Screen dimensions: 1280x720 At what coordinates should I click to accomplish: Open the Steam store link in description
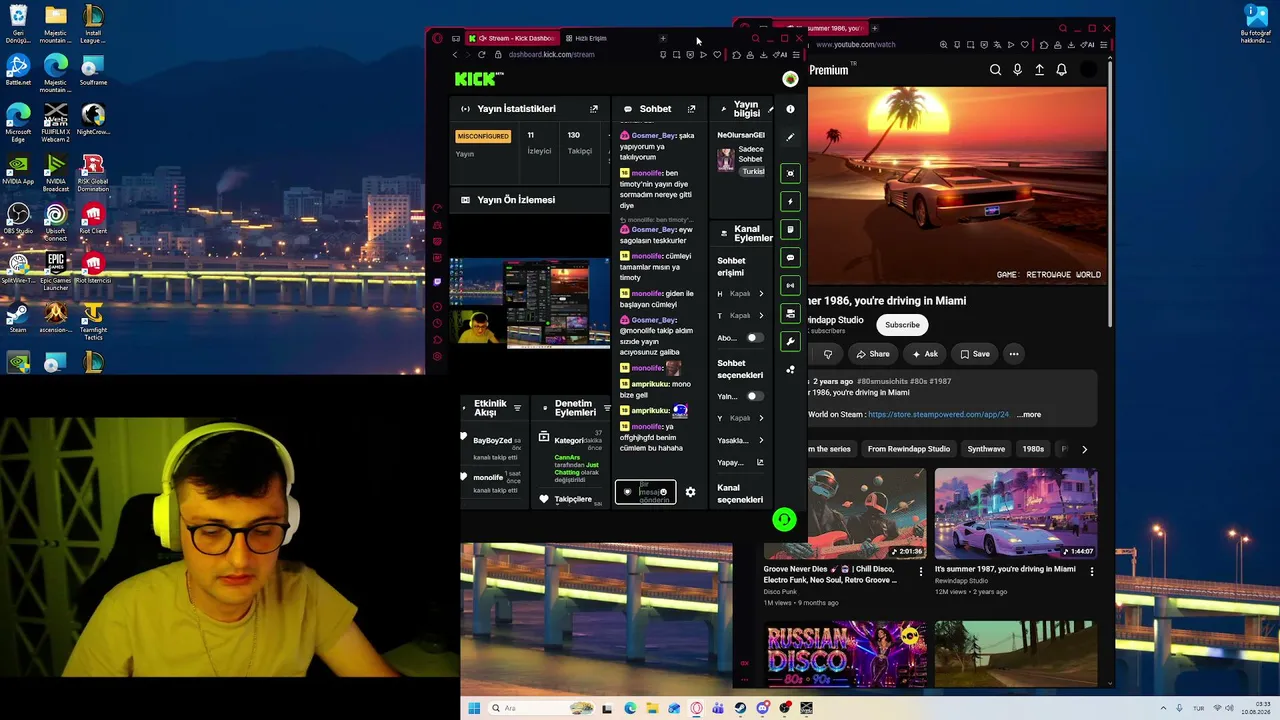[939, 414]
